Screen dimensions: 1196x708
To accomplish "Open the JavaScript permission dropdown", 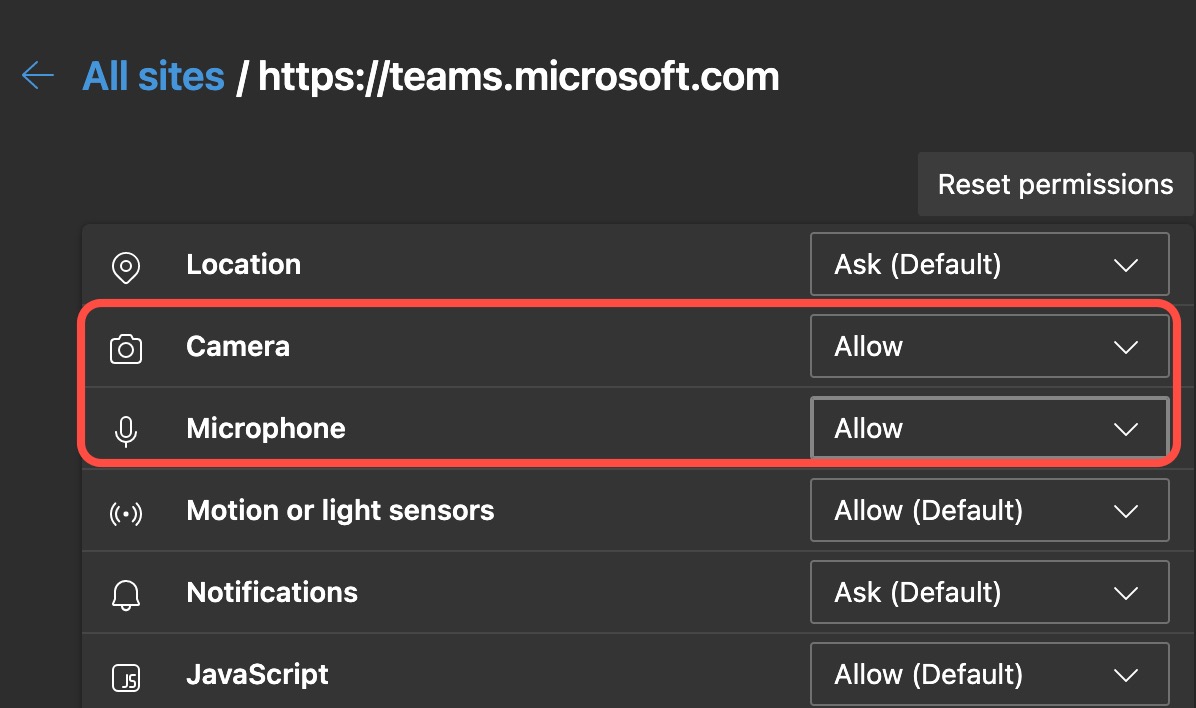I will click(x=989, y=674).
